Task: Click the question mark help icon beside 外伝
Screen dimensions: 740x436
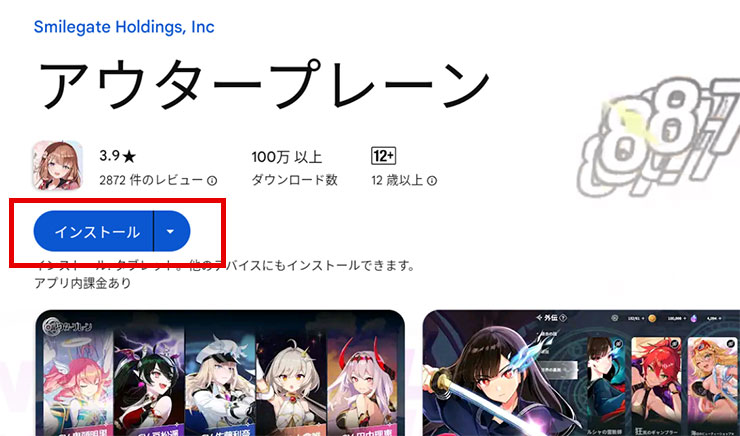Action: [x=563, y=318]
